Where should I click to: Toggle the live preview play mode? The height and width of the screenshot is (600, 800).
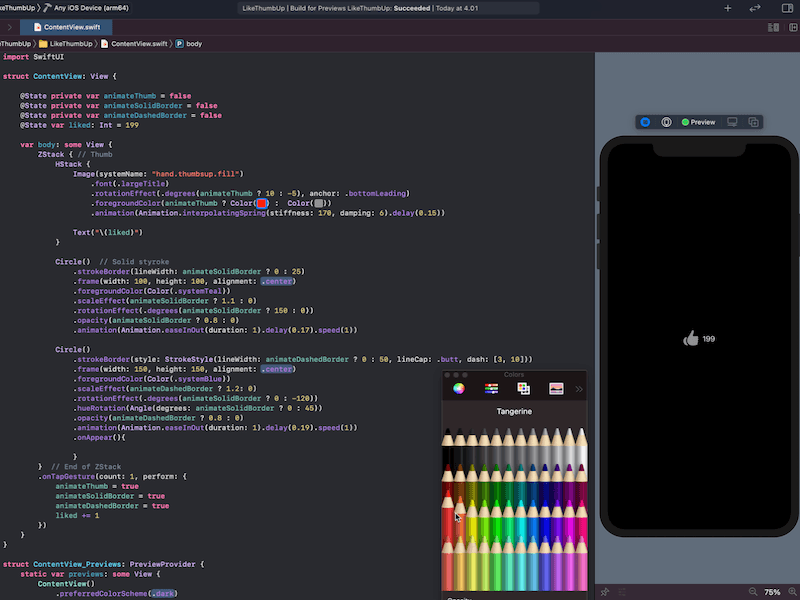(645, 122)
